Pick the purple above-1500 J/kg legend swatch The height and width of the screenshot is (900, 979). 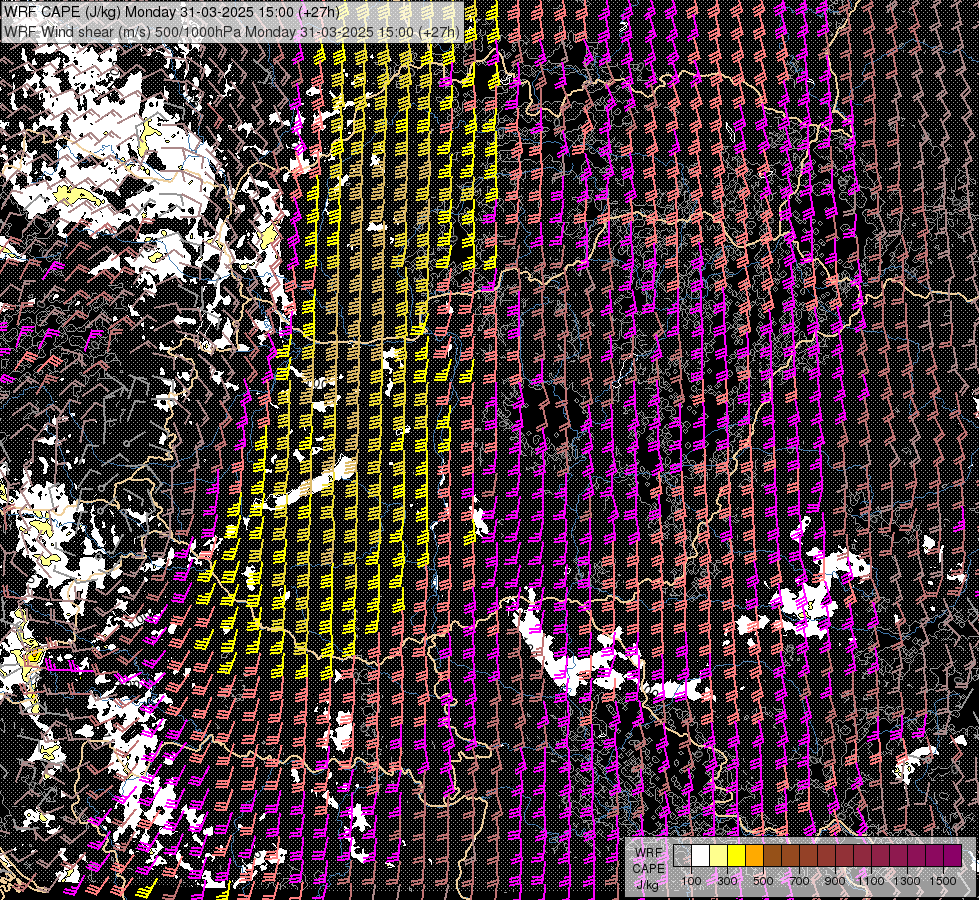click(953, 856)
